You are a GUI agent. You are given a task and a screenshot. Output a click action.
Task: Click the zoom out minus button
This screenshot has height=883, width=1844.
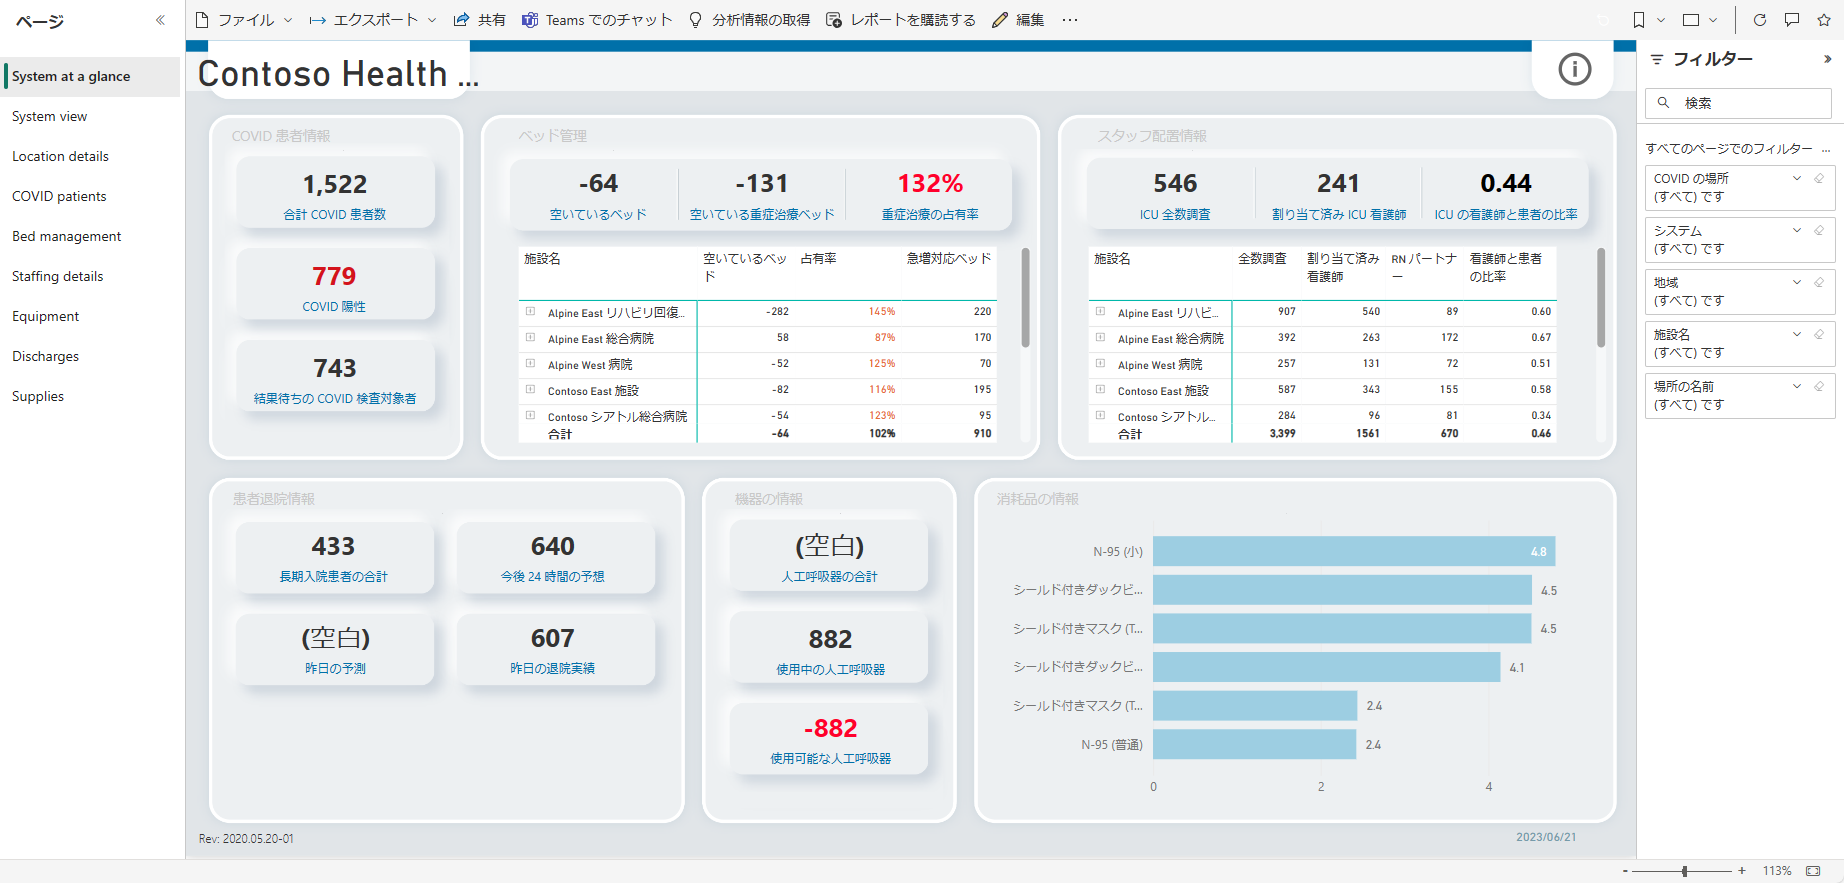(1625, 871)
